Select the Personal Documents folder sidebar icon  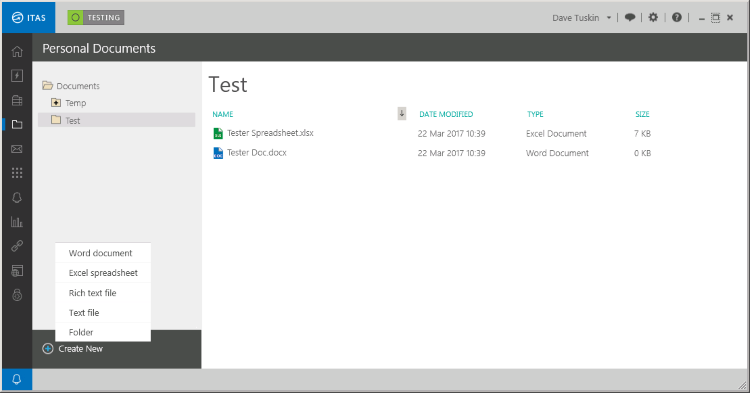point(17,124)
